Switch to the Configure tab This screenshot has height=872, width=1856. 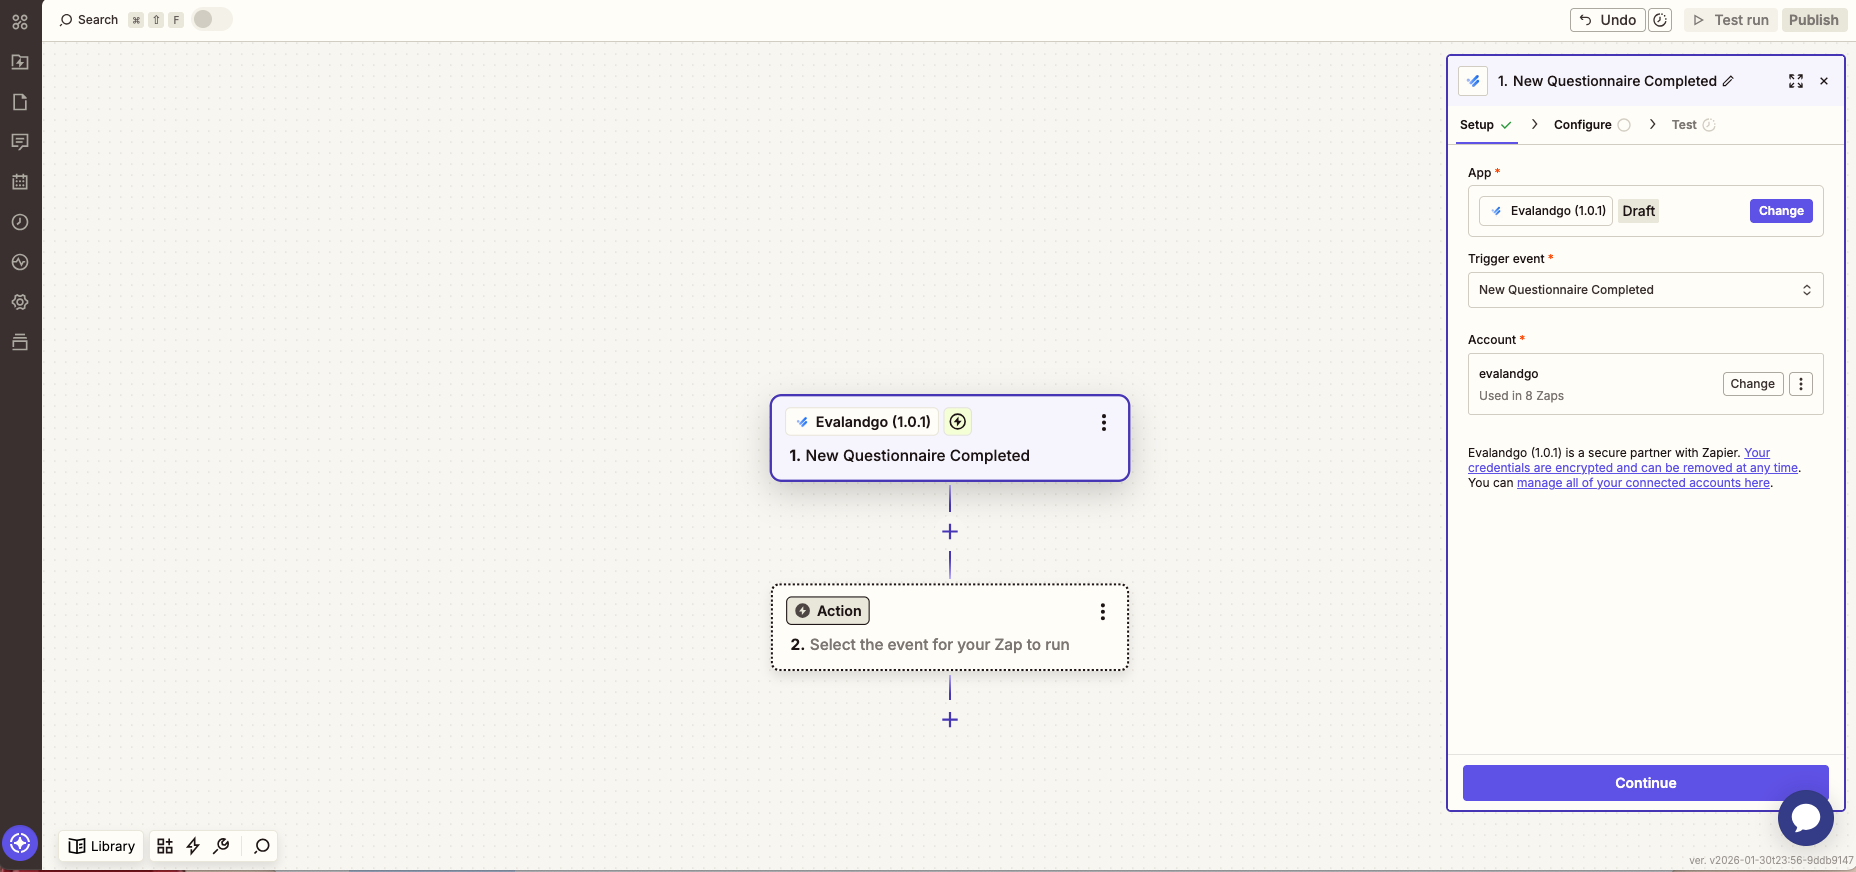1582,125
